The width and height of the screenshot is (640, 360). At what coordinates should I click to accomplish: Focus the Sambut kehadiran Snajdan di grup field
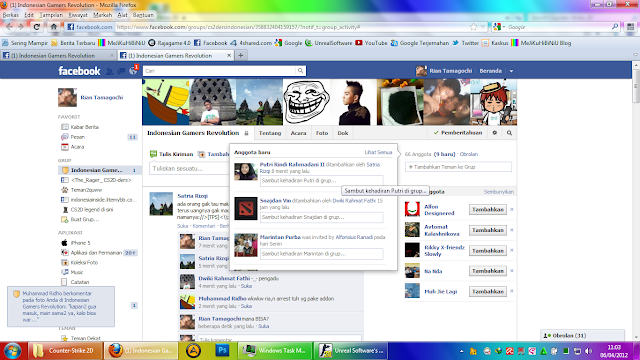(x=322, y=217)
